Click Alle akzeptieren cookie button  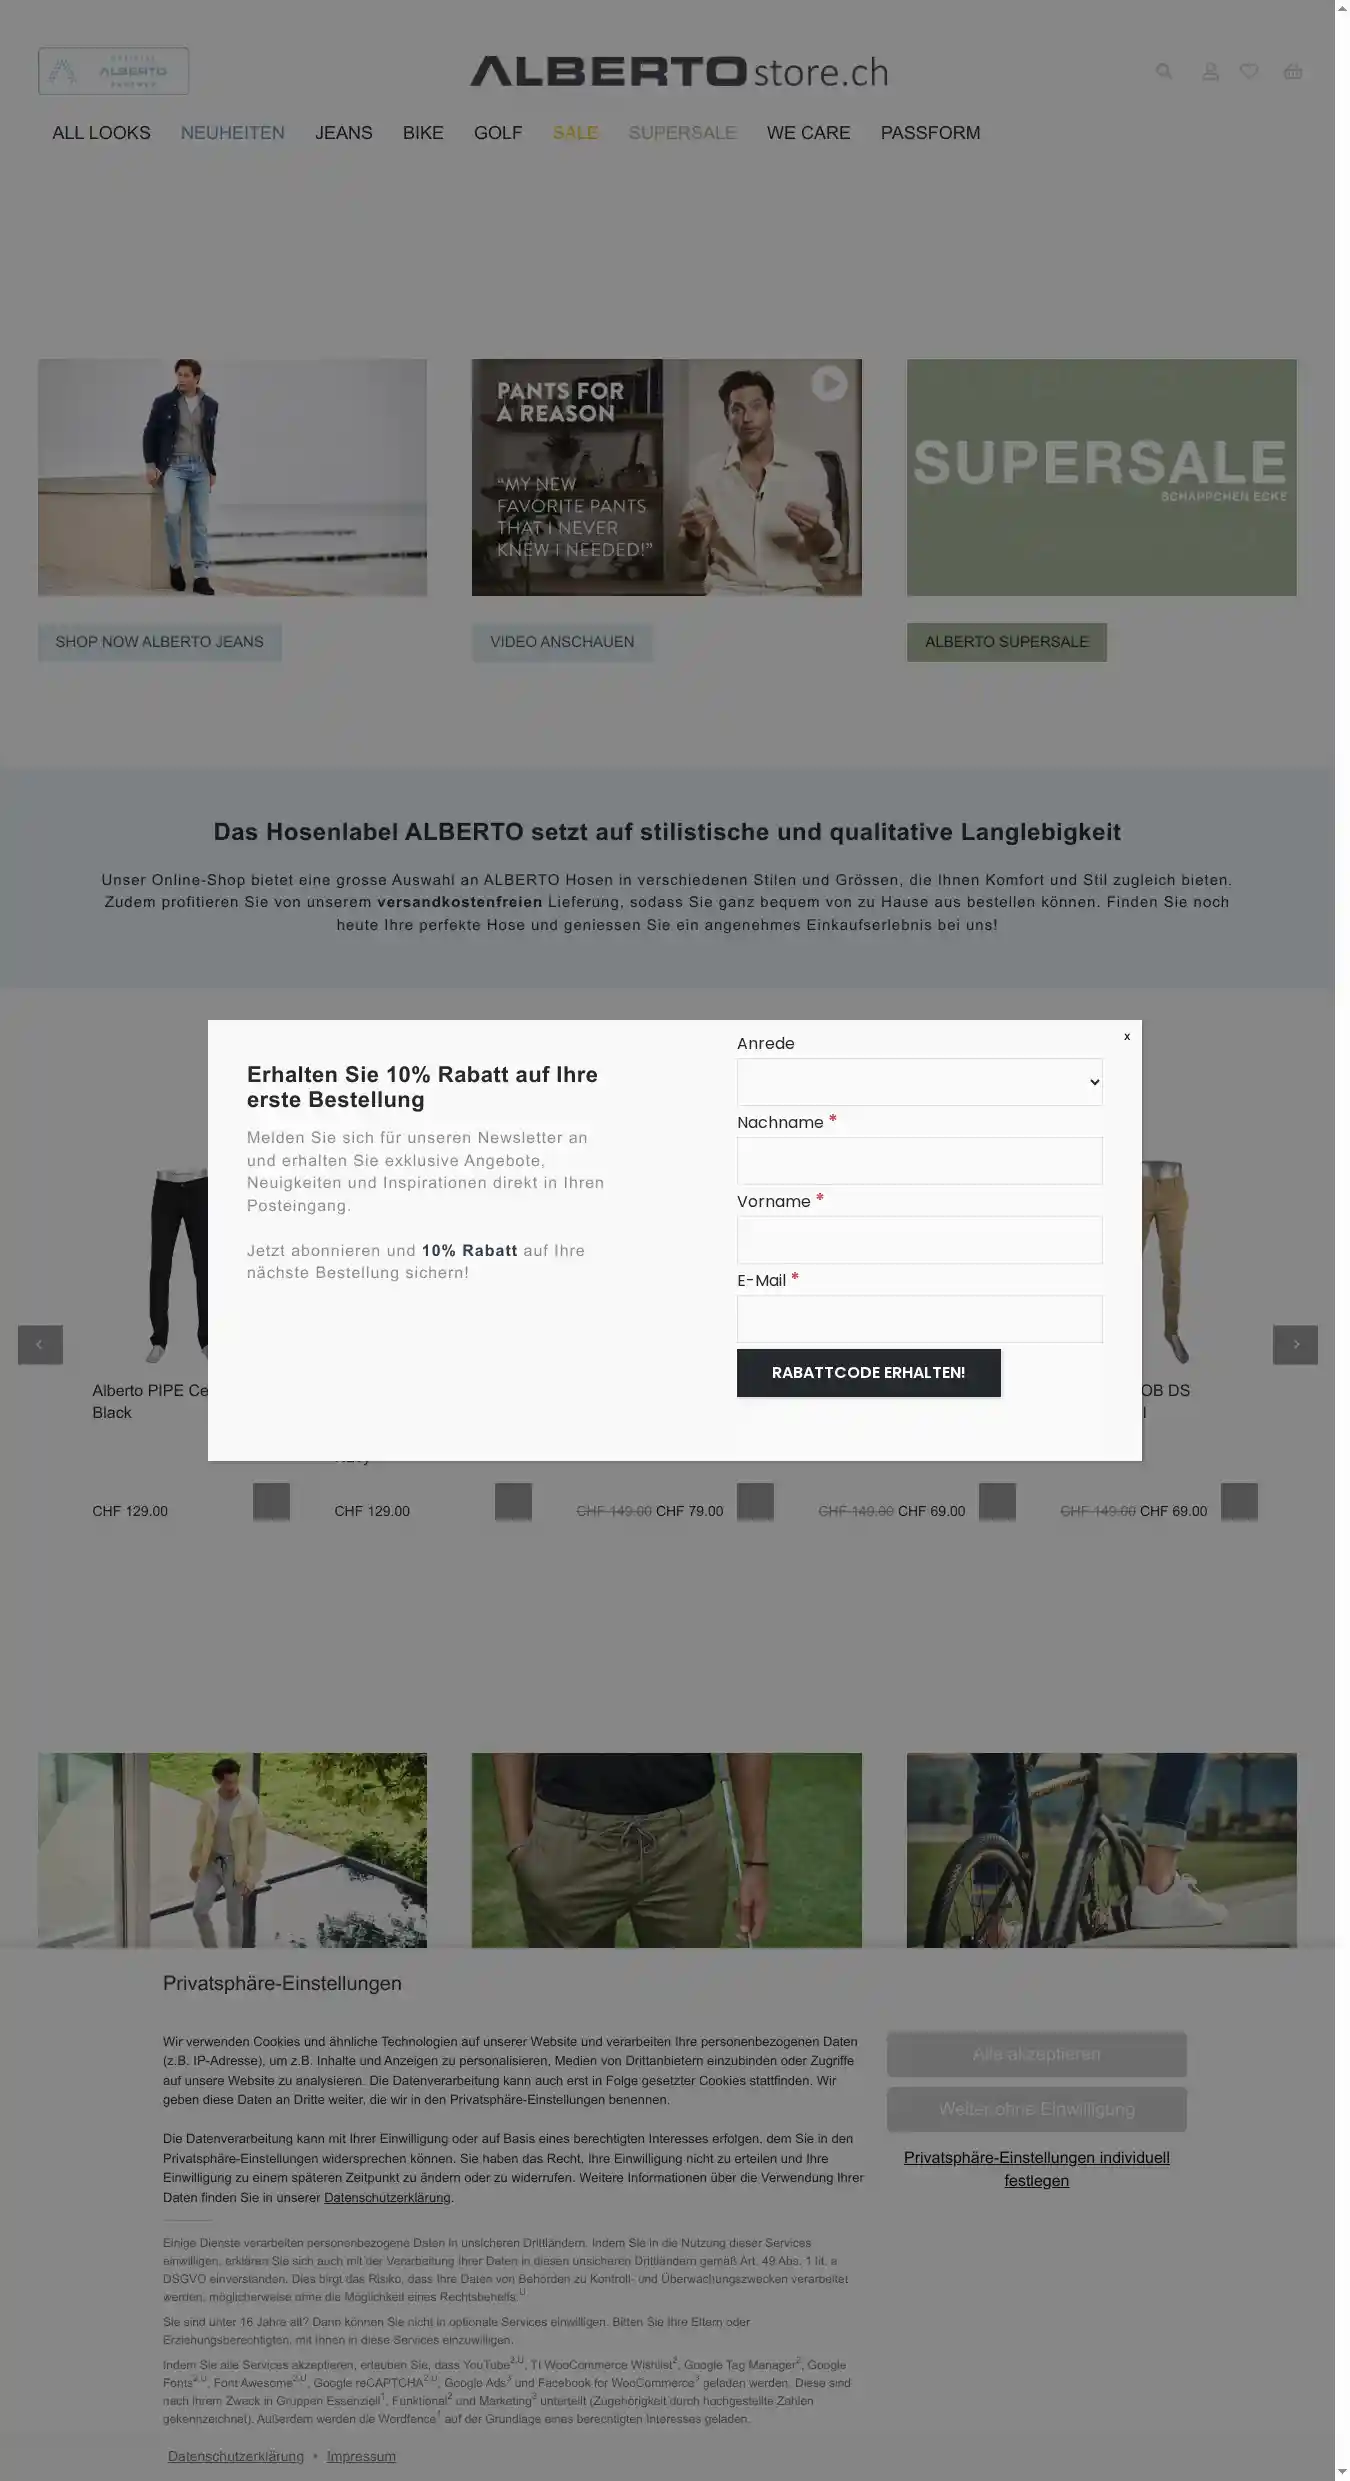[x=1036, y=2054]
